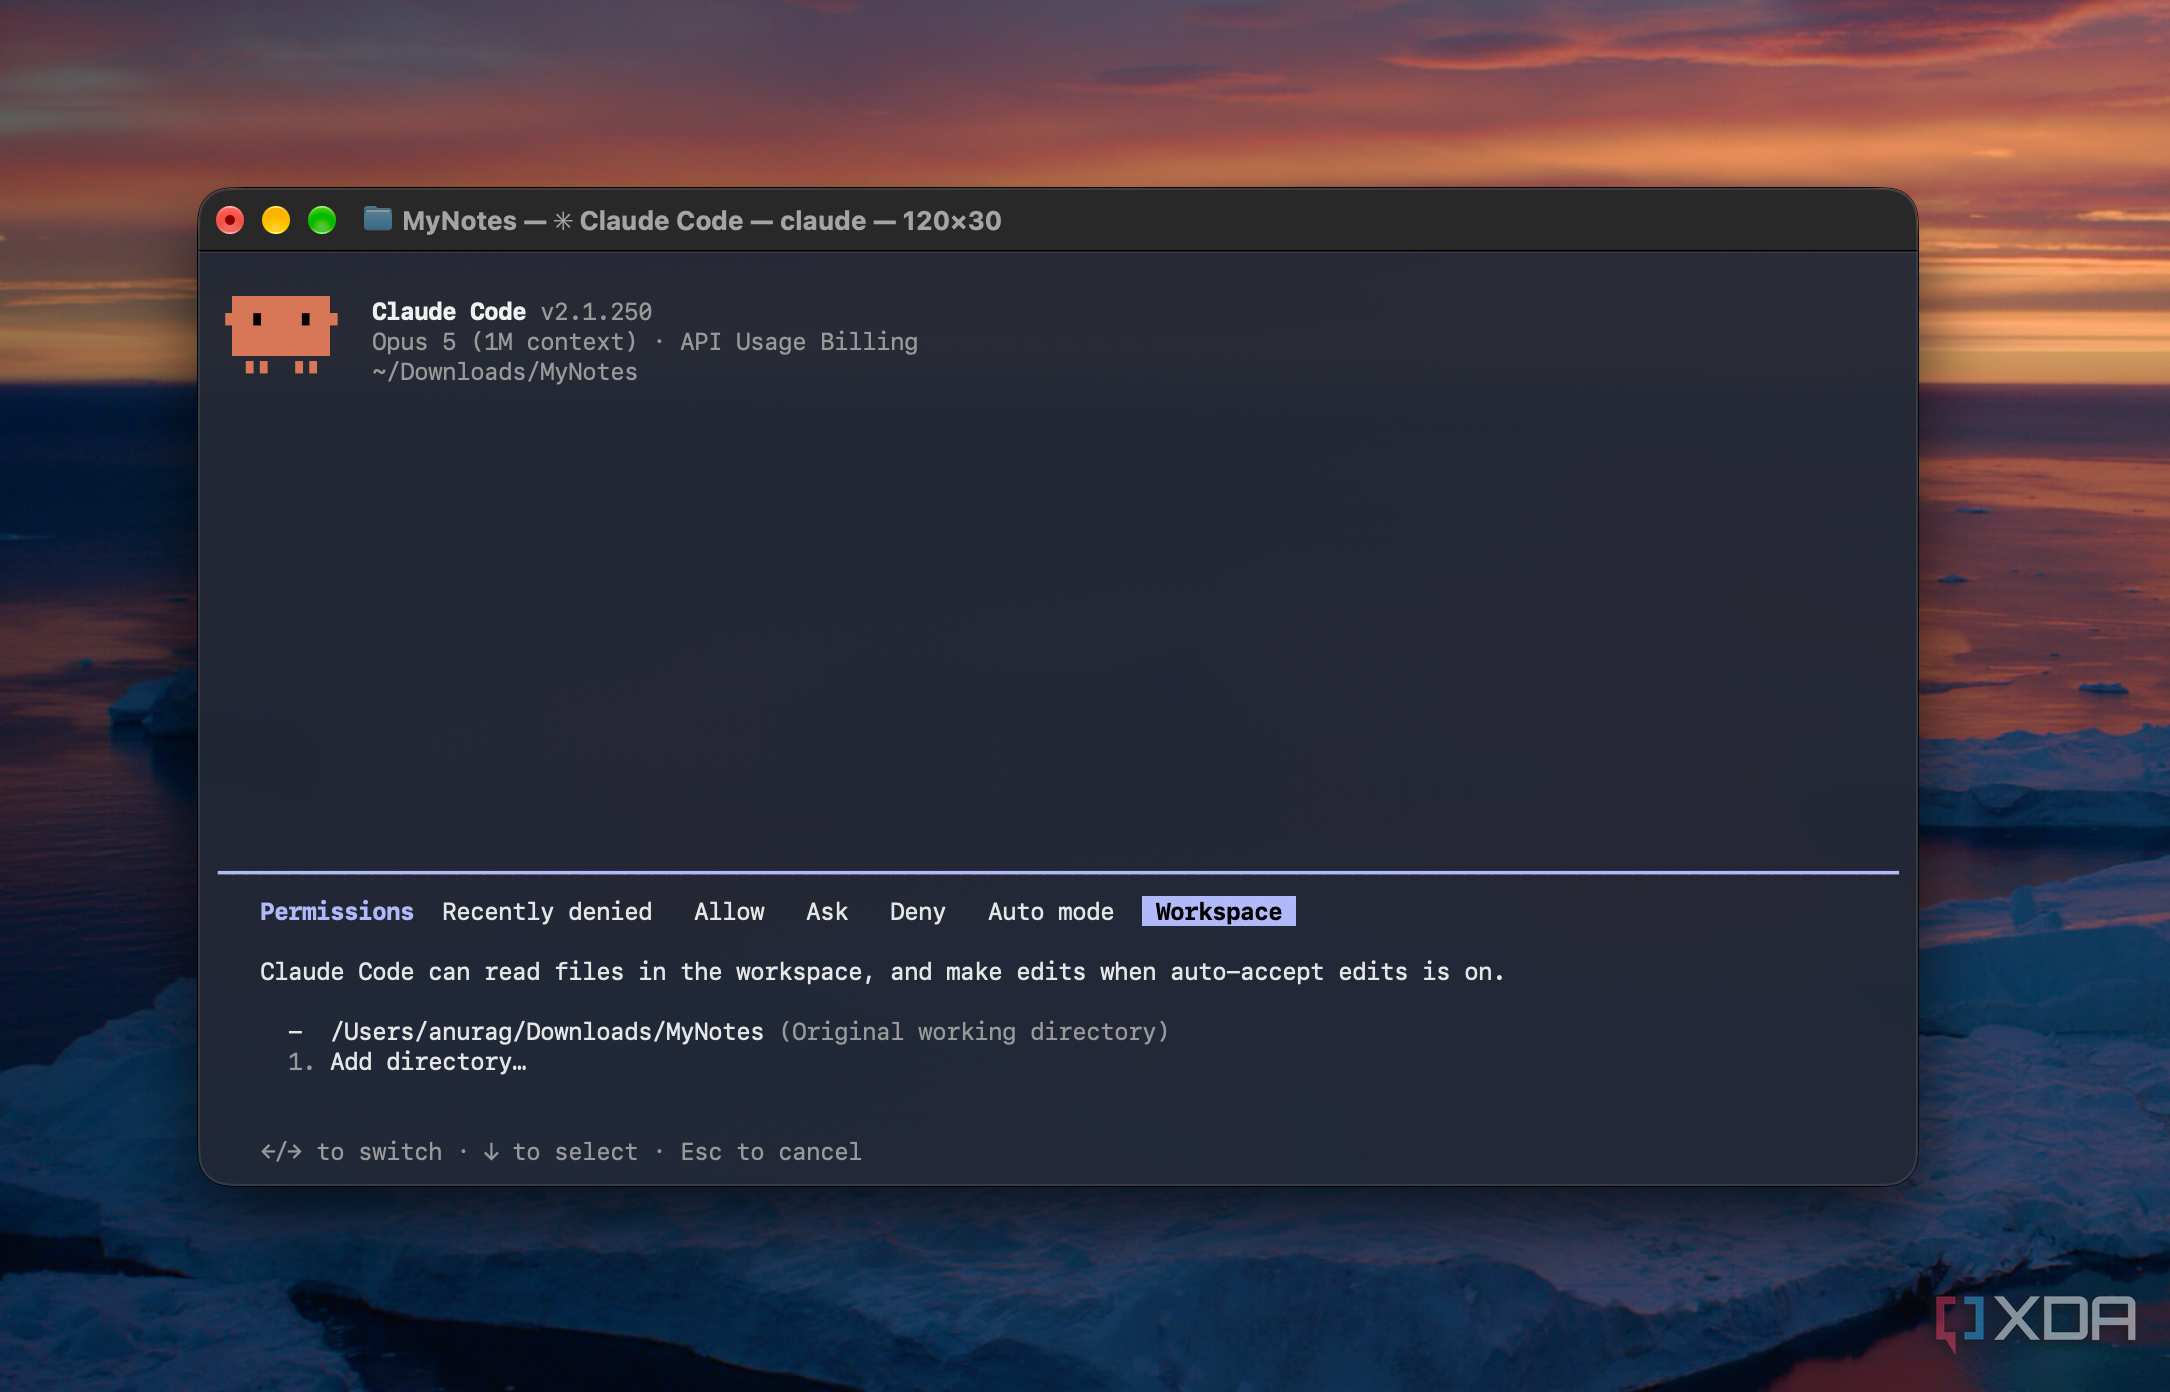Click '(Original working directory)' label
This screenshot has height=1392, width=2170.
(x=974, y=1032)
